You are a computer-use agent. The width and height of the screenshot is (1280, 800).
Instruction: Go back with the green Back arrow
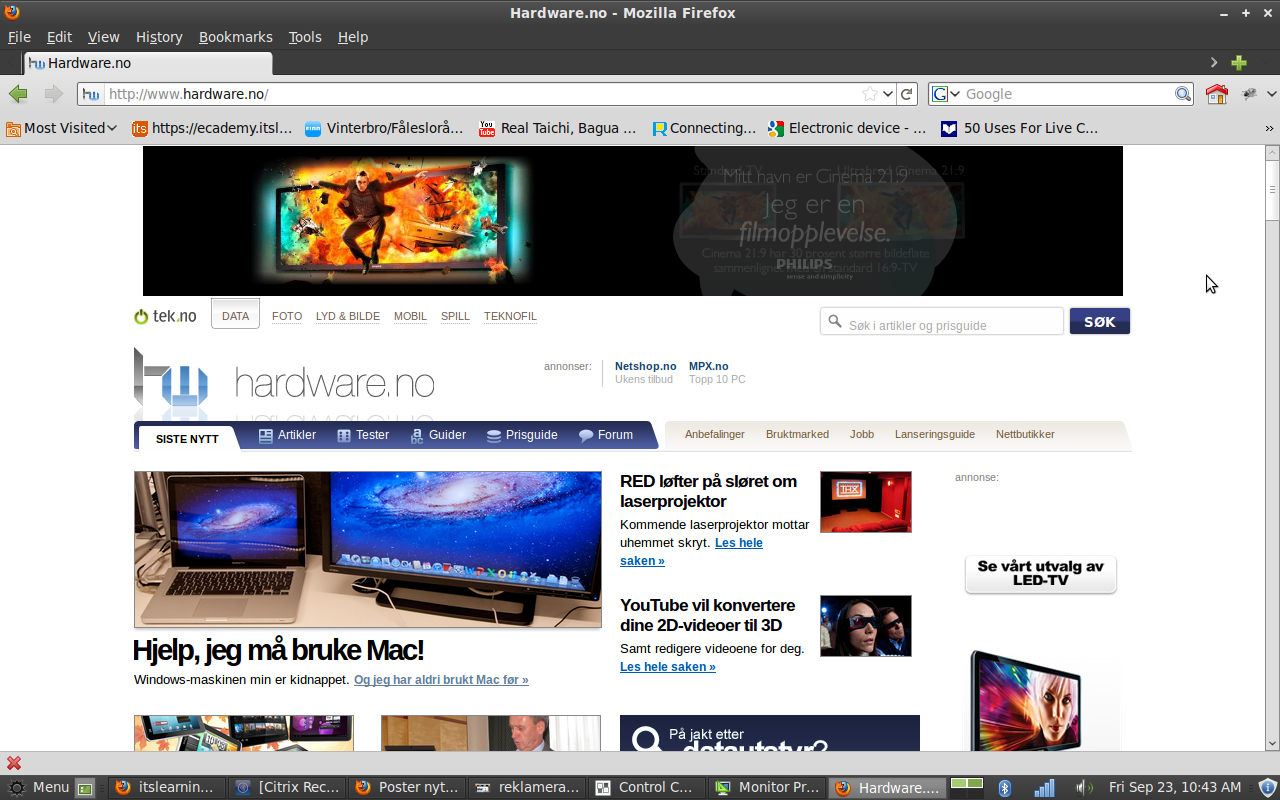[x=18, y=94]
